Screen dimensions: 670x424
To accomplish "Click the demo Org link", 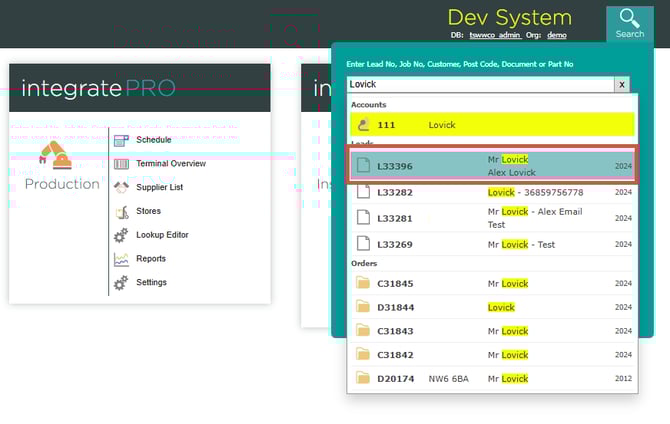I will [558, 34].
